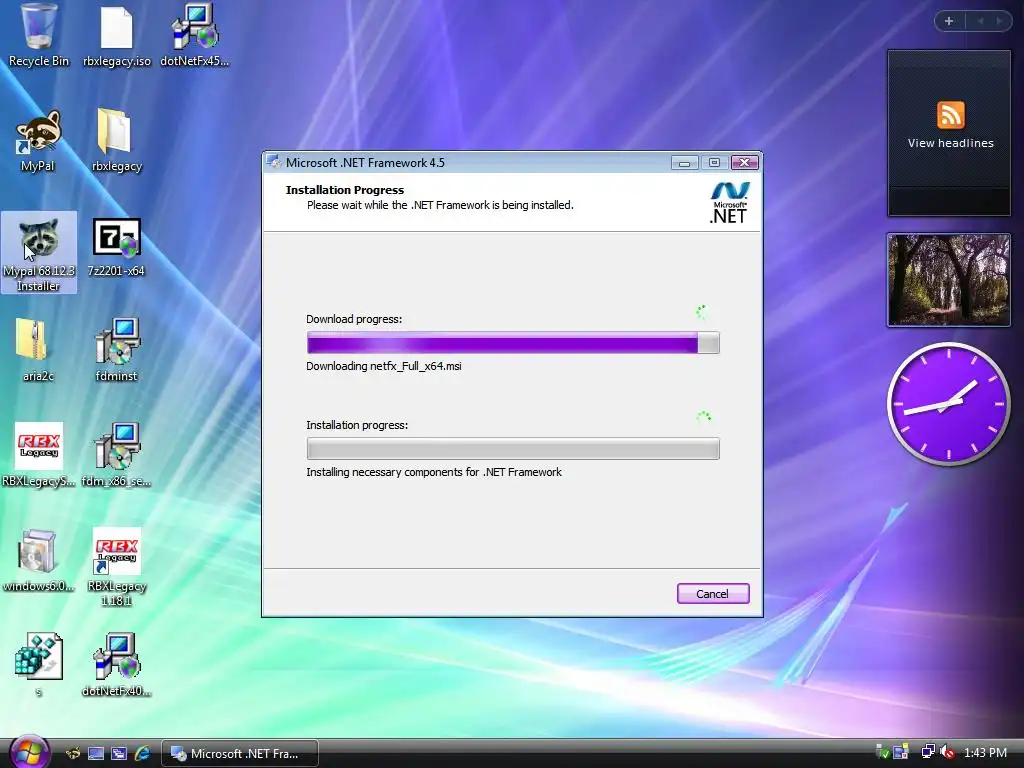This screenshot has width=1024, height=768.
Task: Select the rbxlegacy.iso file icon
Action: tap(116, 35)
